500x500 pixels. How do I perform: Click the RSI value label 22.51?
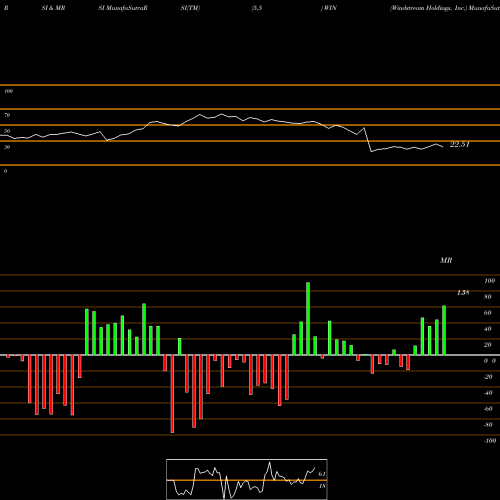tap(460, 144)
